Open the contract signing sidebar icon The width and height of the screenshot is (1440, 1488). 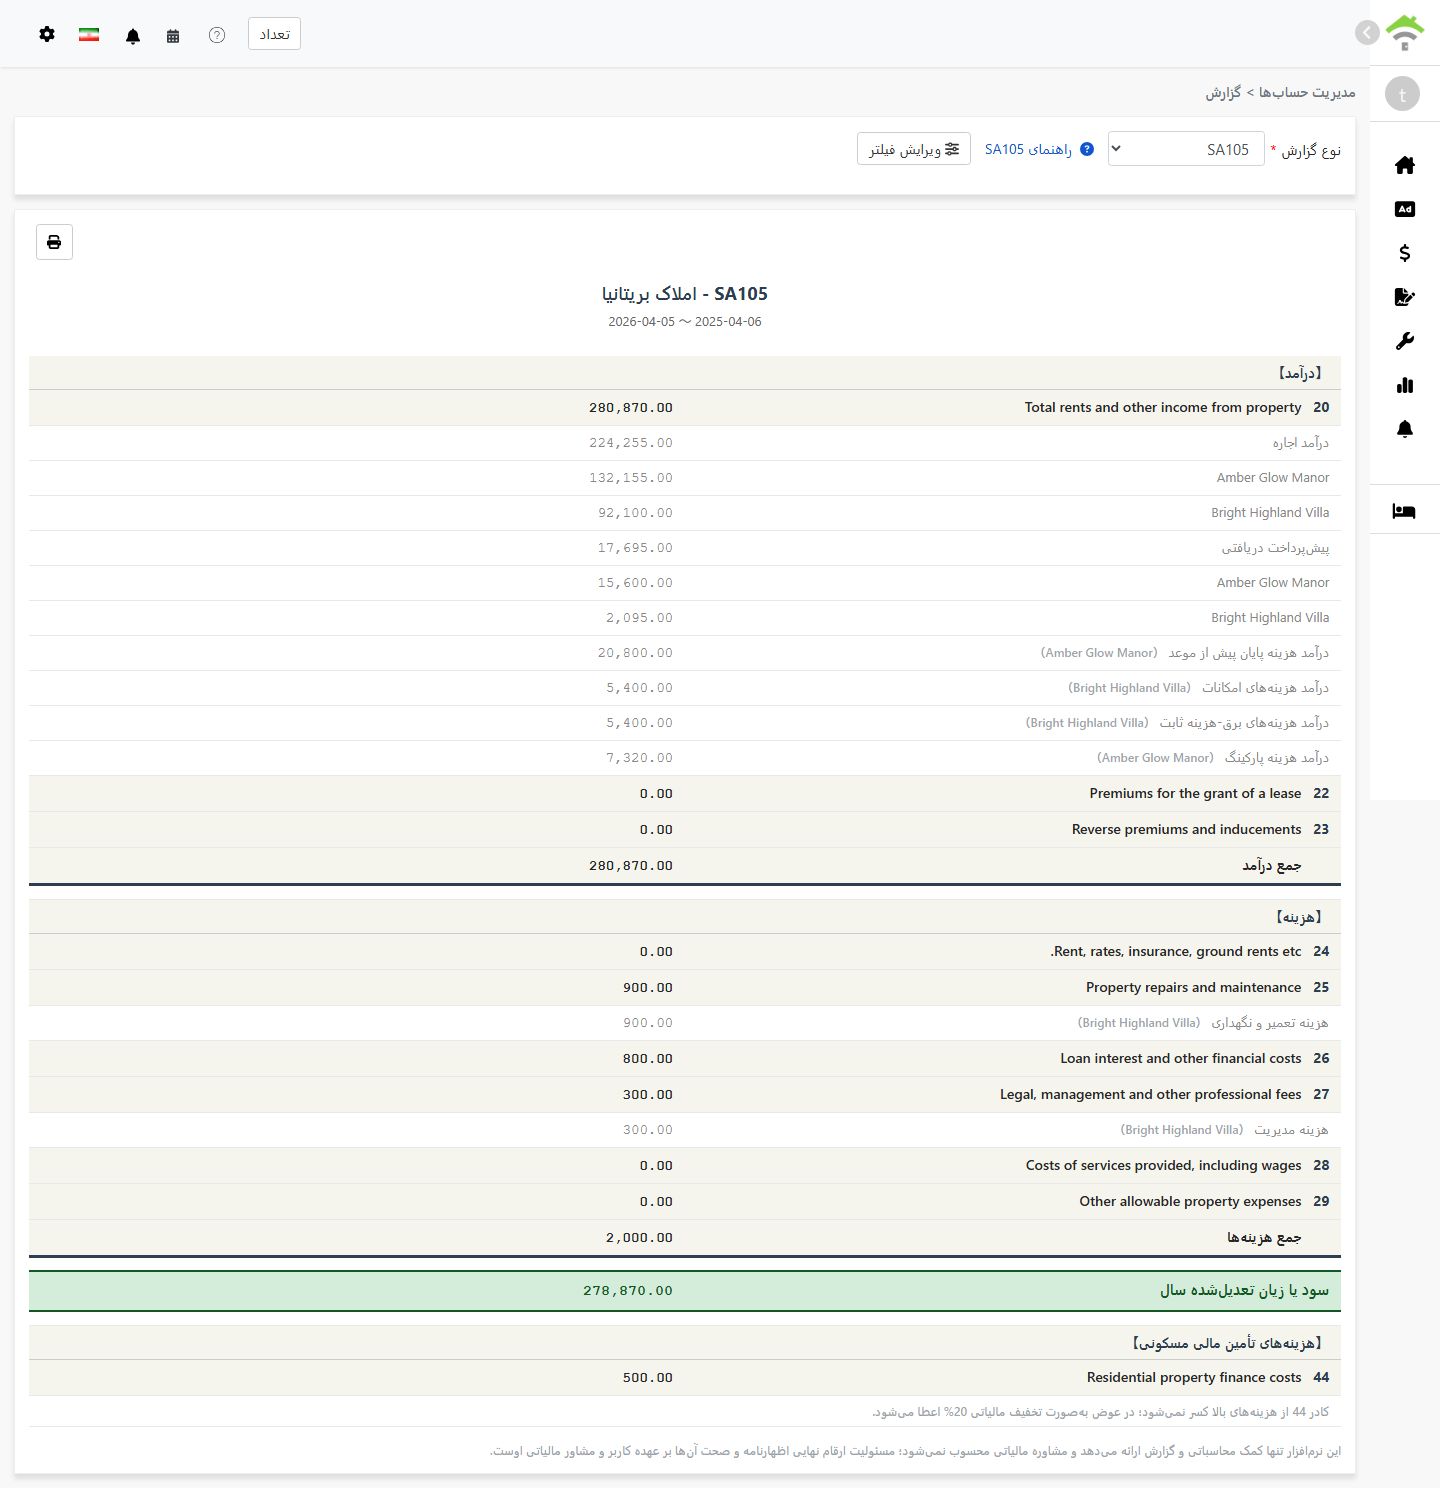(x=1404, y=297)
